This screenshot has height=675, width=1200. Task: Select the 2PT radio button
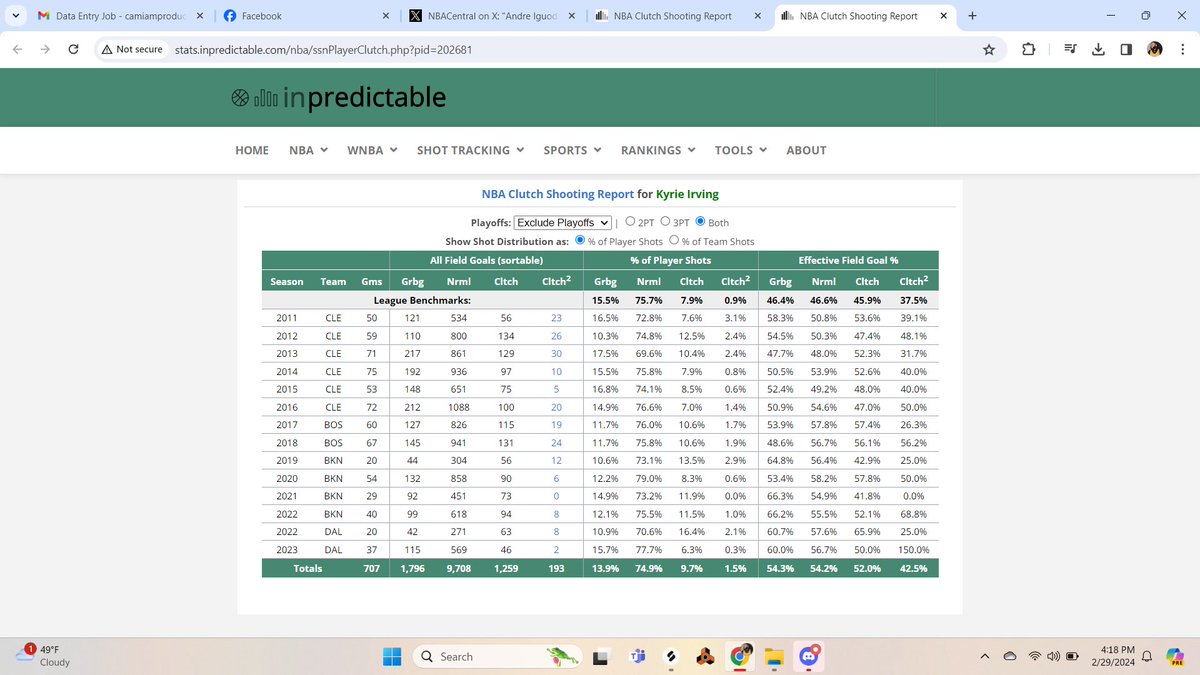(631, 223)
